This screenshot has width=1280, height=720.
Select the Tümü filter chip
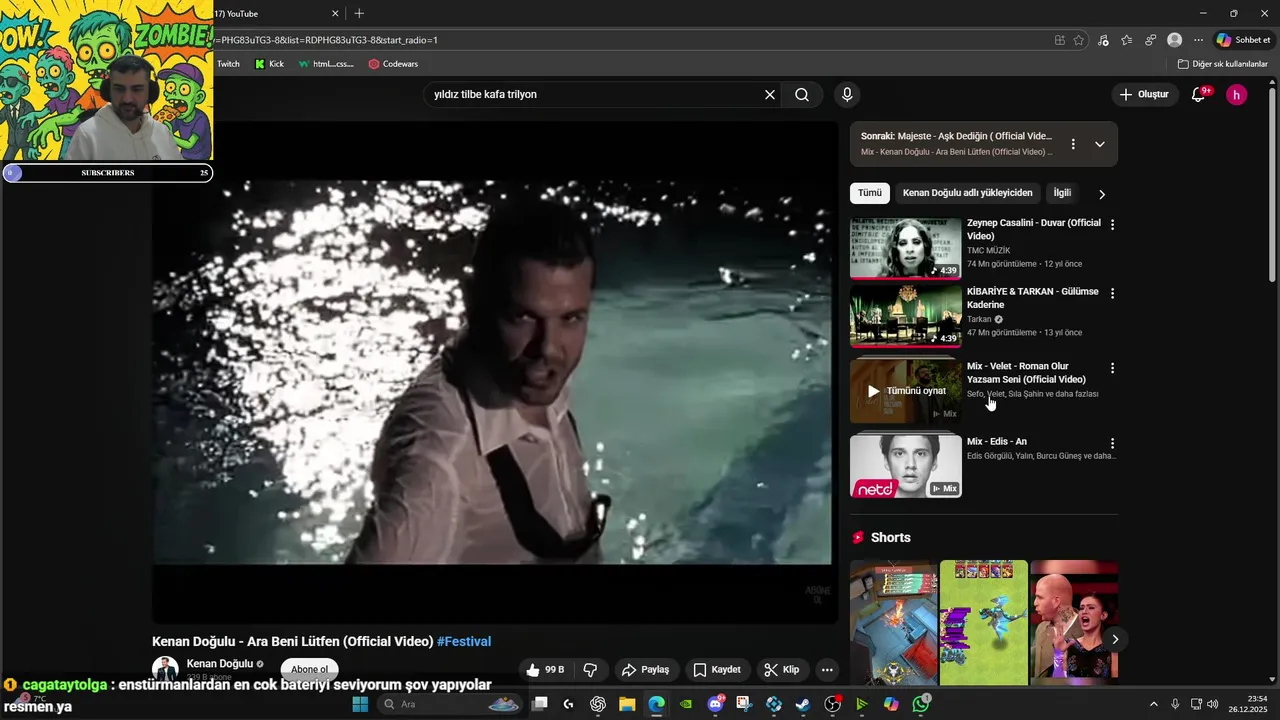click(870, 193)
